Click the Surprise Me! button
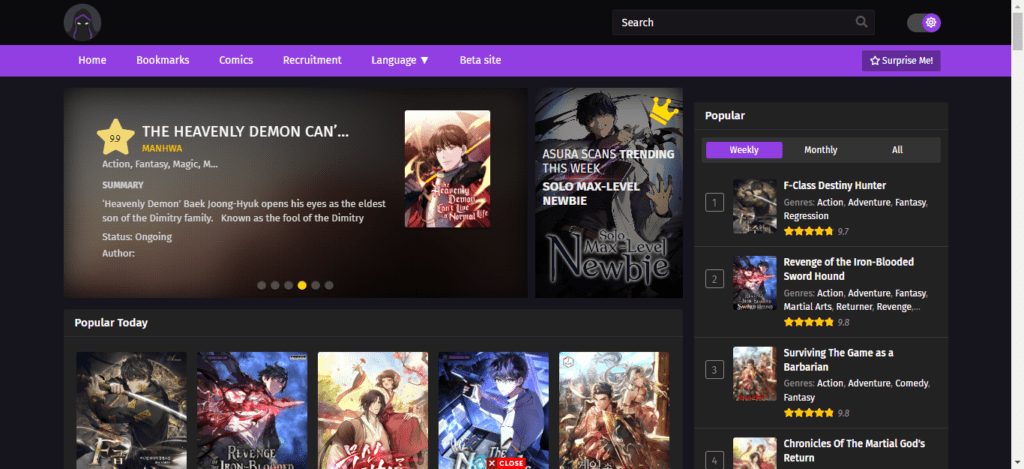The width and height of the screenshot is (1024, 469). [901, 61]
